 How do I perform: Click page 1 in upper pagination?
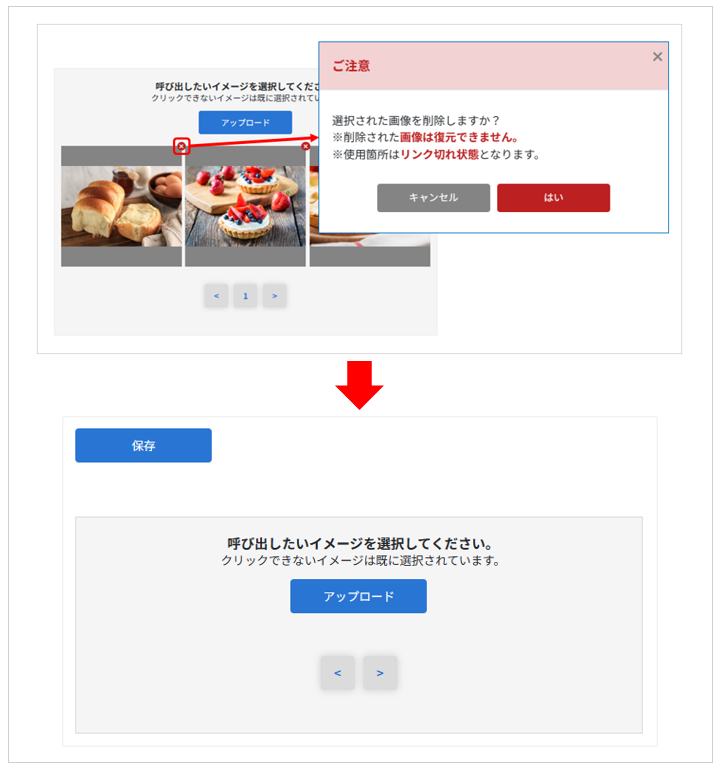(245, 296)
